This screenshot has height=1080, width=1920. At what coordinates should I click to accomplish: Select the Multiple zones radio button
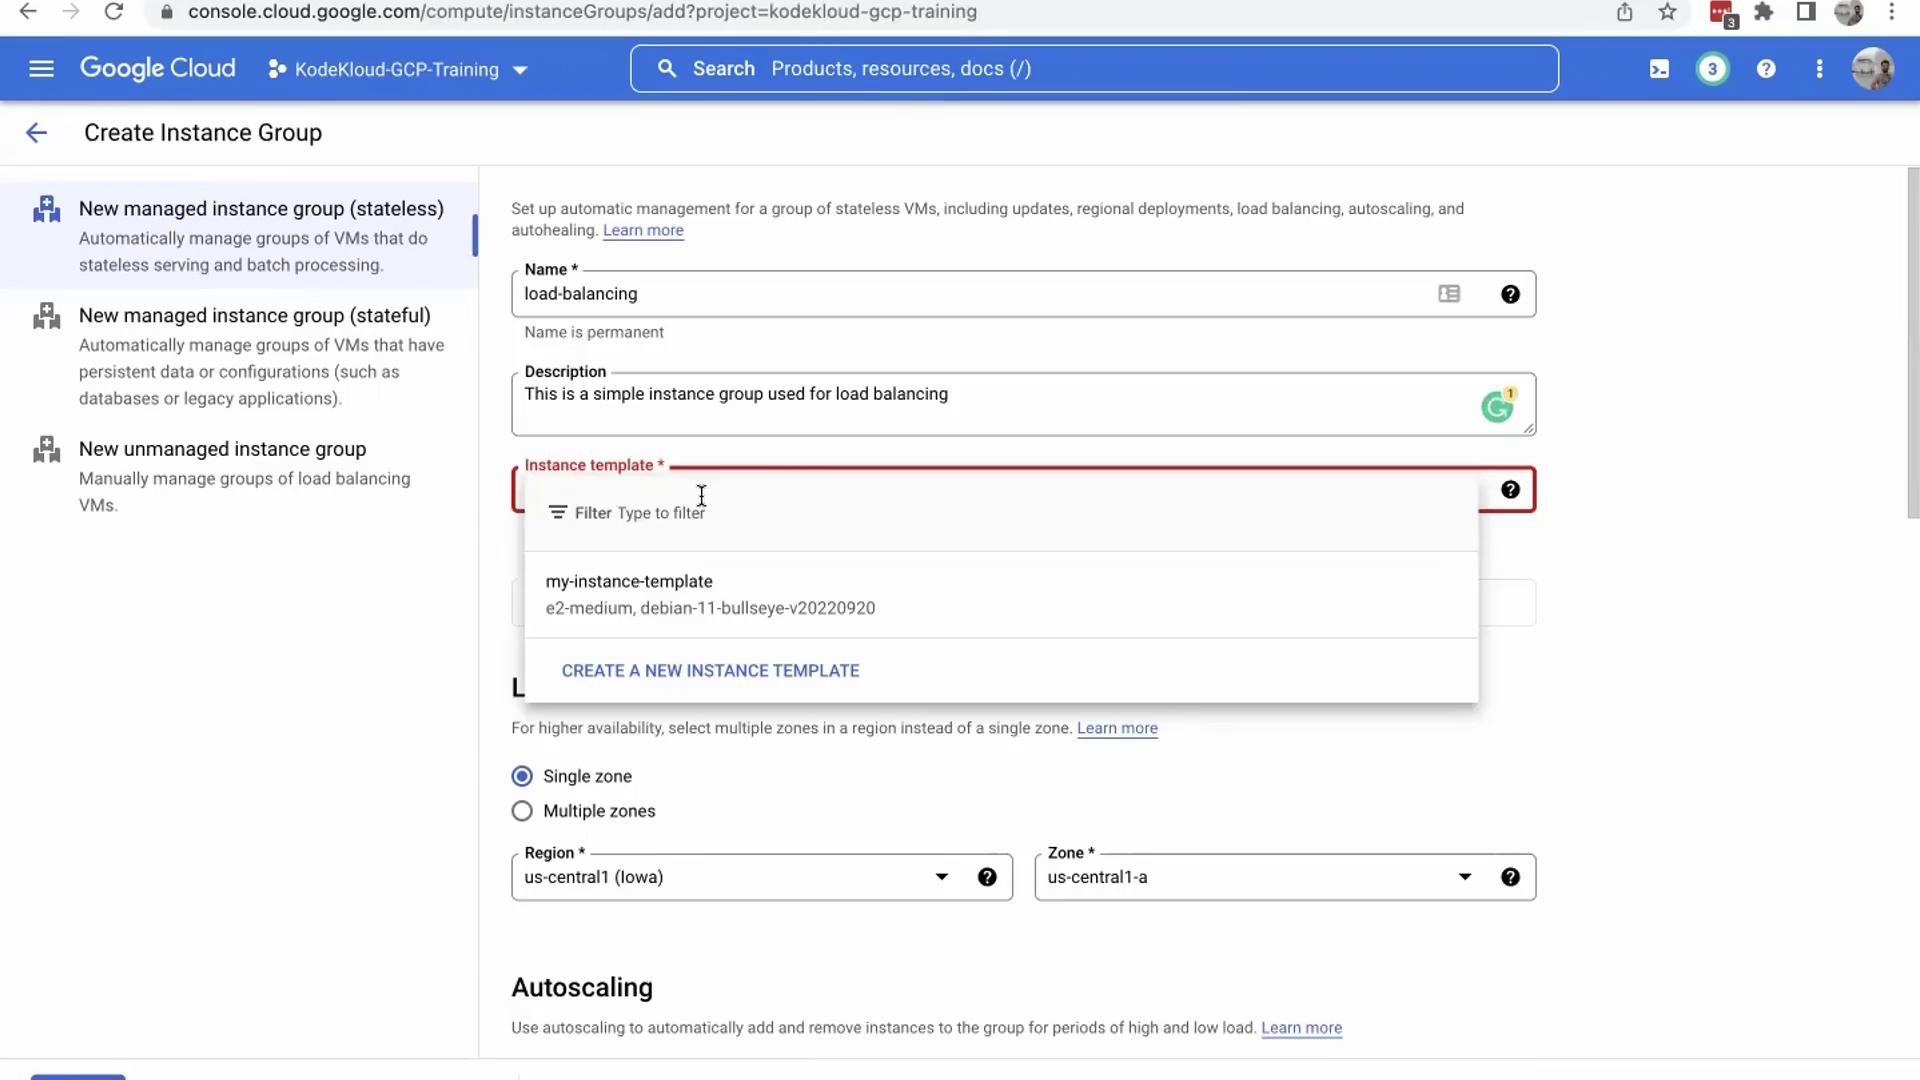pos(522,811)
